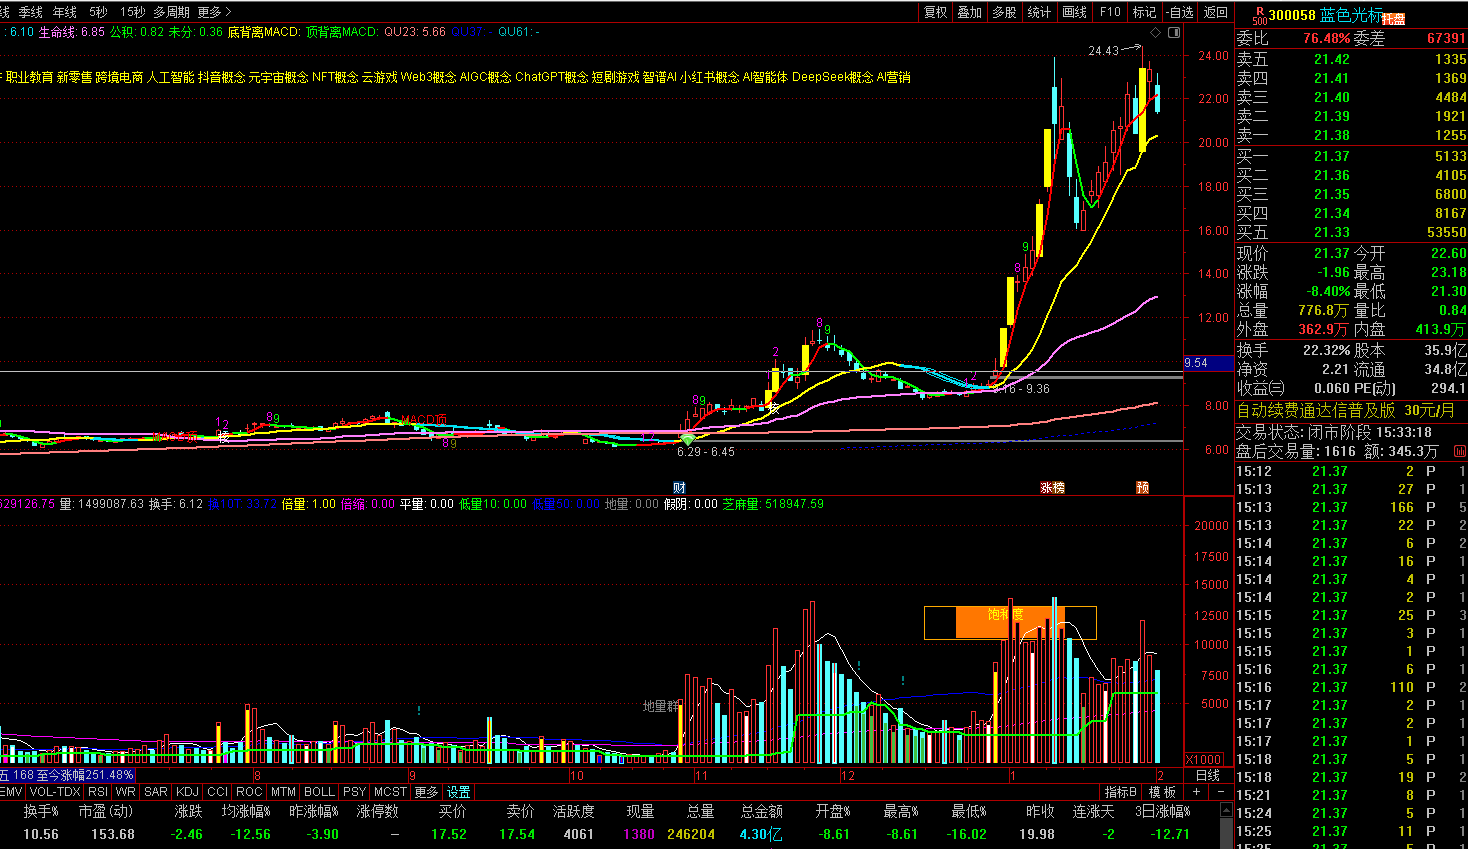1468x849 pixels.
Task: Click the diamond icon above the chart
Action: coord(1156,32)
